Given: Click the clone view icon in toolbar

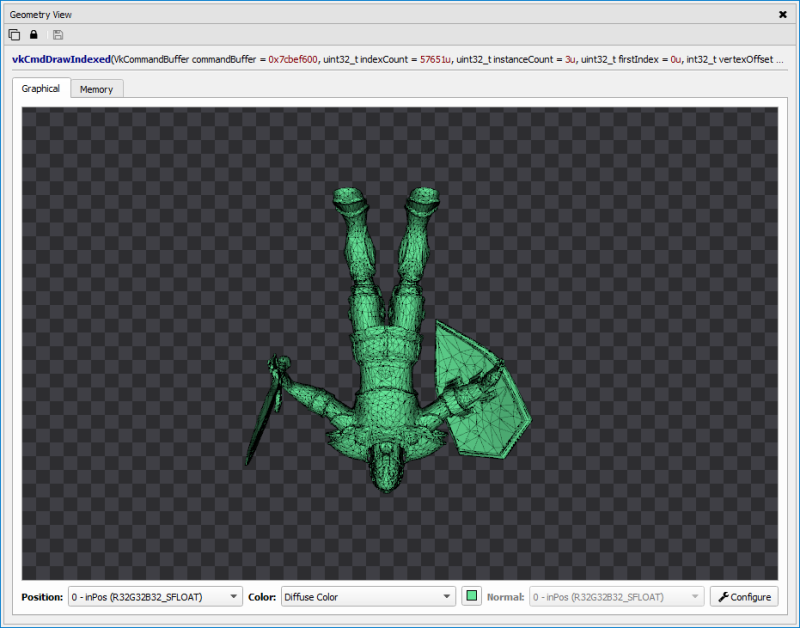Looking at the screenshot, I should (x=14, y=35).
